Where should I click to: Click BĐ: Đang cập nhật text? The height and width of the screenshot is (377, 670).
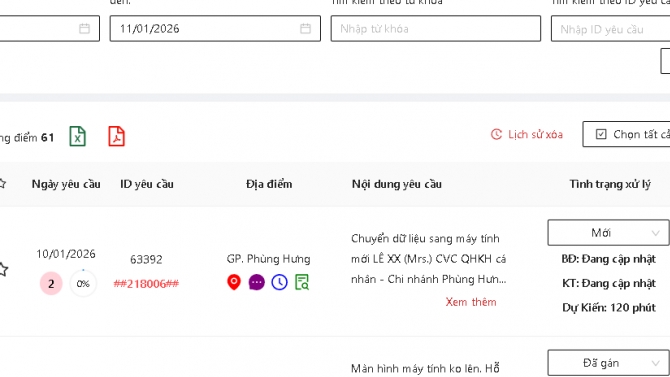tap(608, 259)
